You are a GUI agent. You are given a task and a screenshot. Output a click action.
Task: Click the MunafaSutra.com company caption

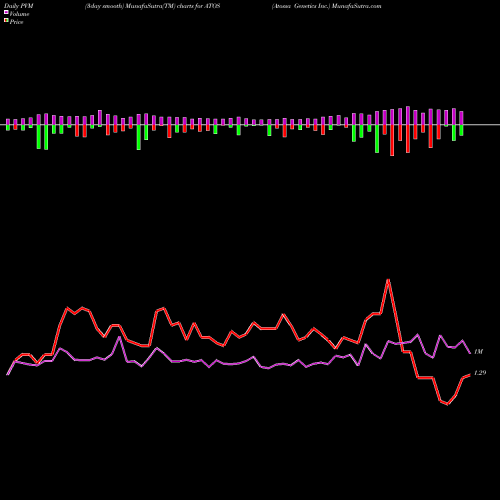[x=326, y=6]
